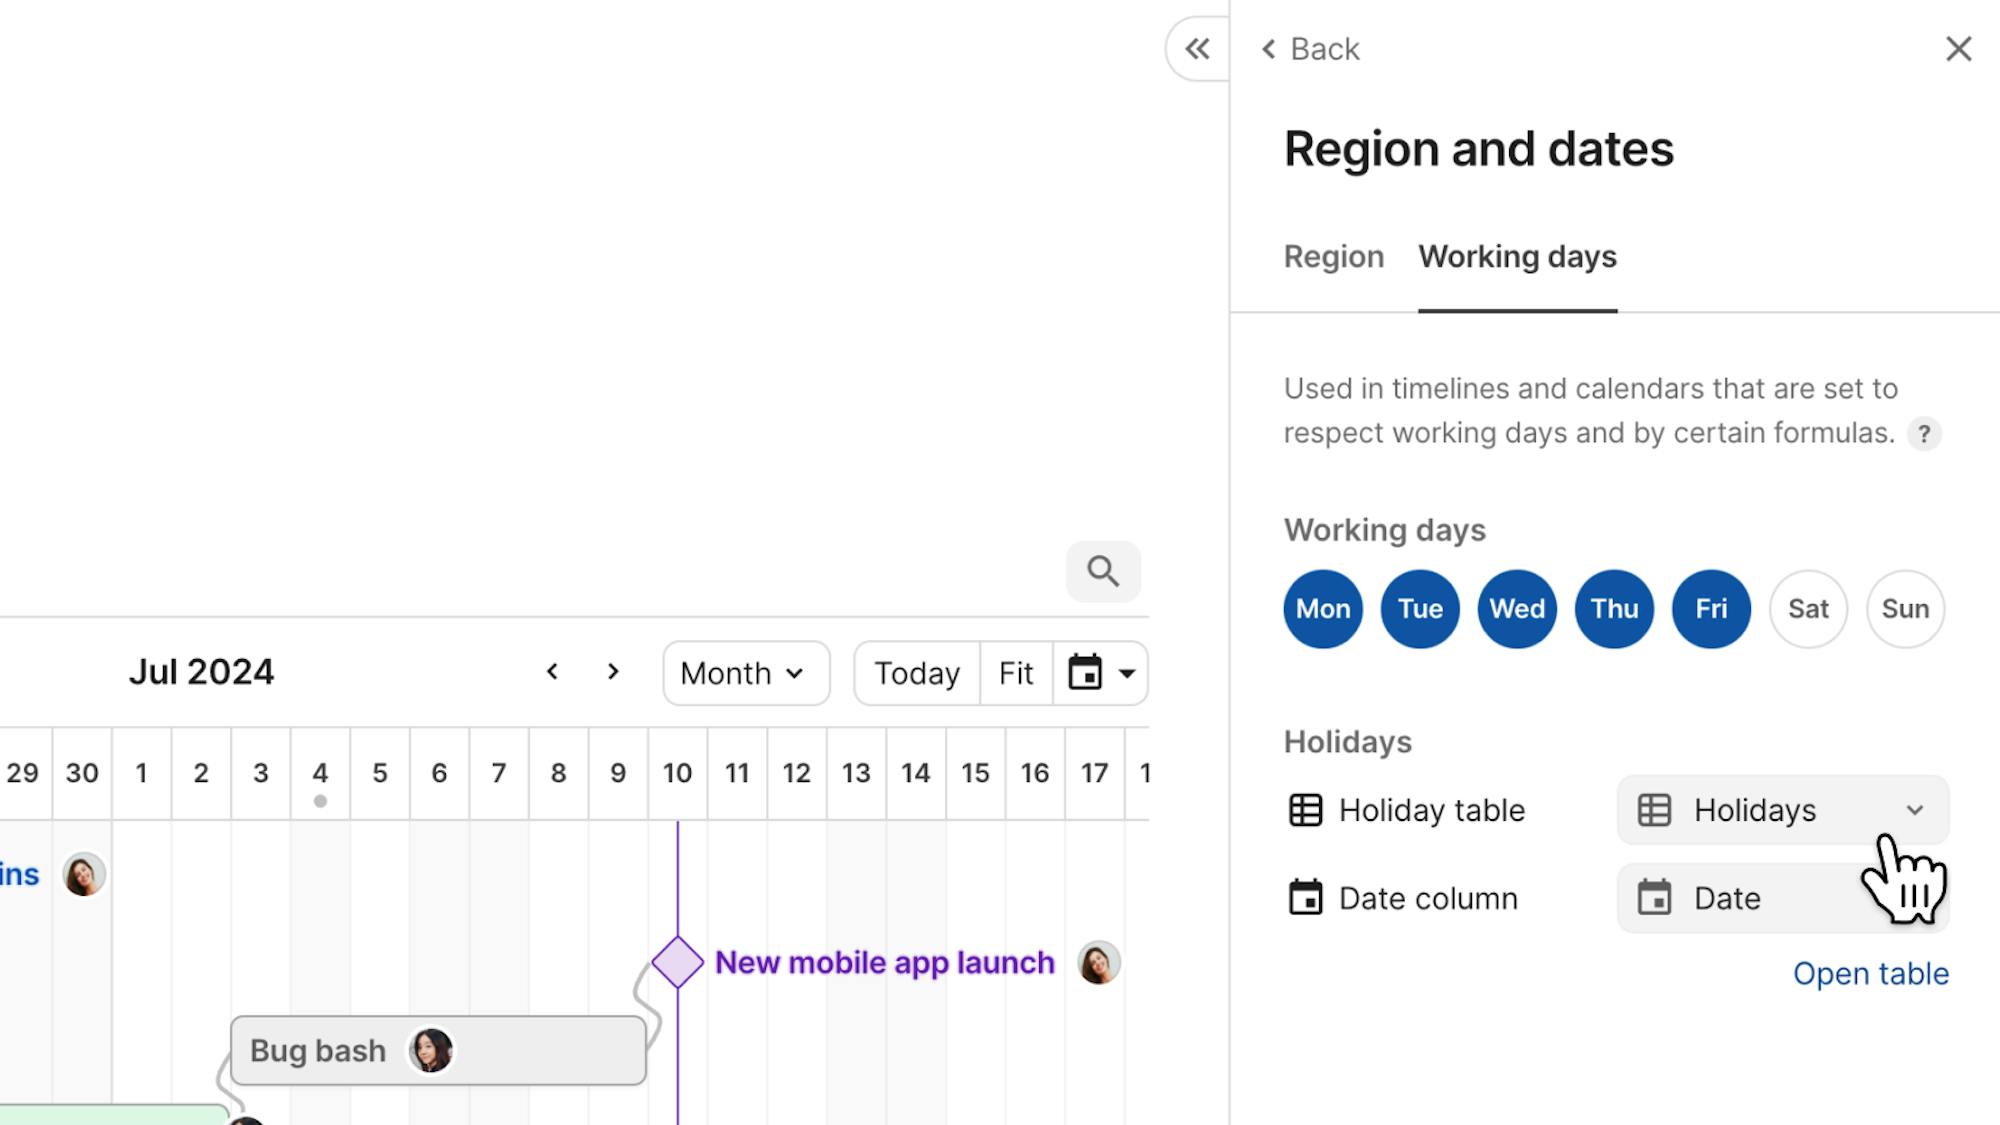
Task: Close the Region and dates panel
Action: [1958, 49]
